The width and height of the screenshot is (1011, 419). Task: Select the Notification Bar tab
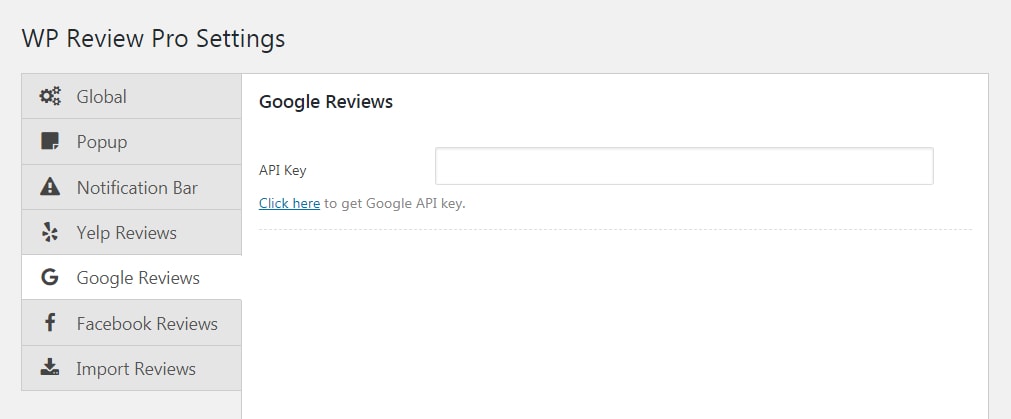click(132, 187)
